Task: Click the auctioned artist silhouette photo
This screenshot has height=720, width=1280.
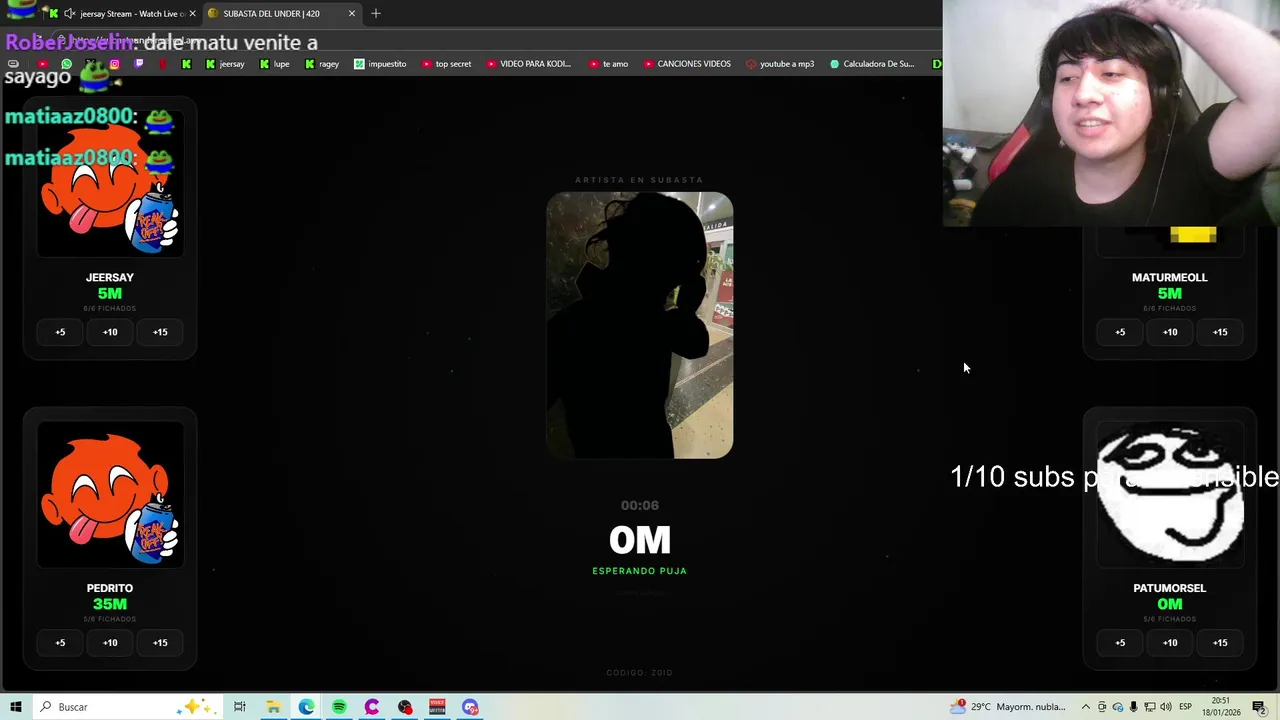Action: coord(640,325)
